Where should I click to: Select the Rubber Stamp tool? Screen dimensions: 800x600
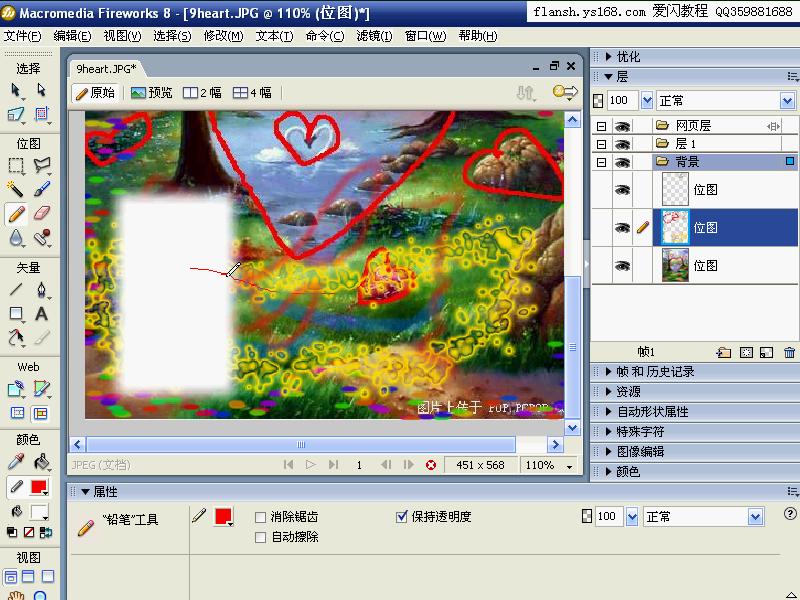42,237
